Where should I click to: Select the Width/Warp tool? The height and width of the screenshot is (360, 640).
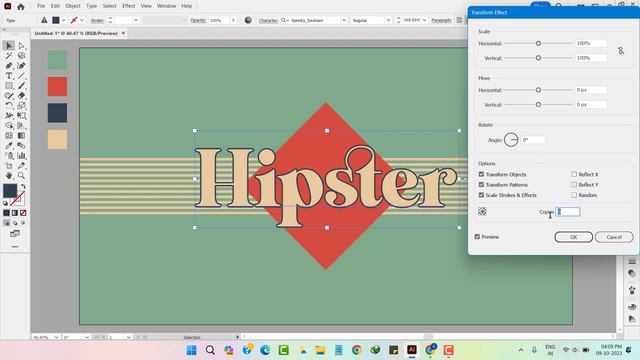click(x=9, y=116)
